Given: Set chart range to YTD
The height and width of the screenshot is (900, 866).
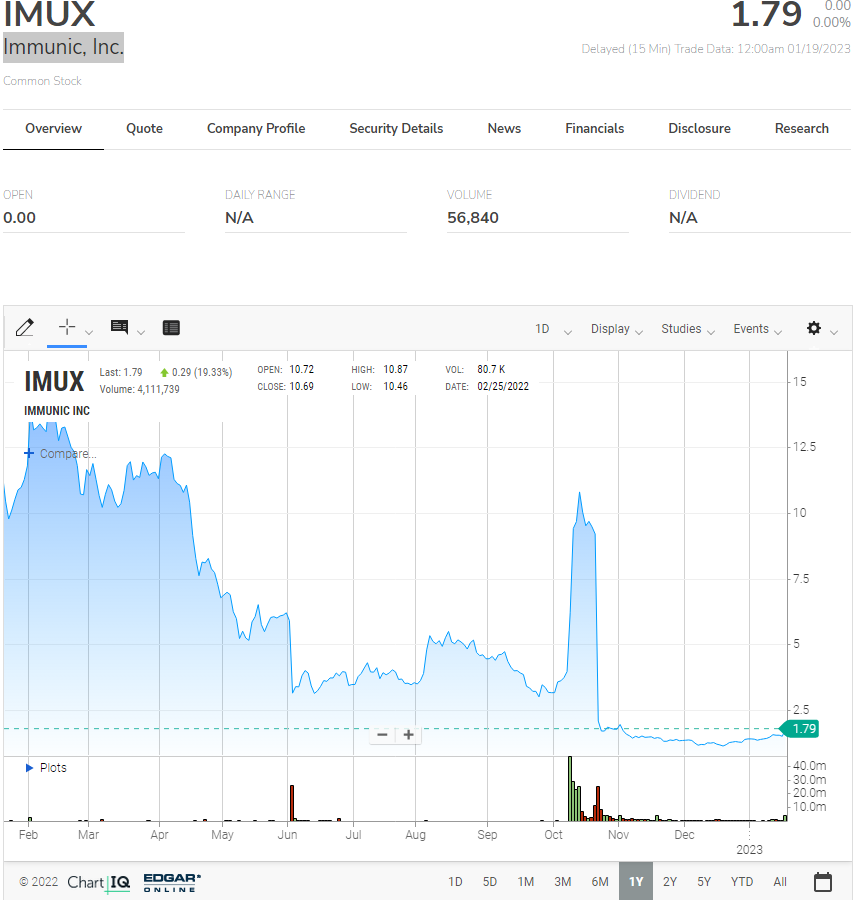Looking at the screenshot, I should pyautogui.click(x=741, y=882).
